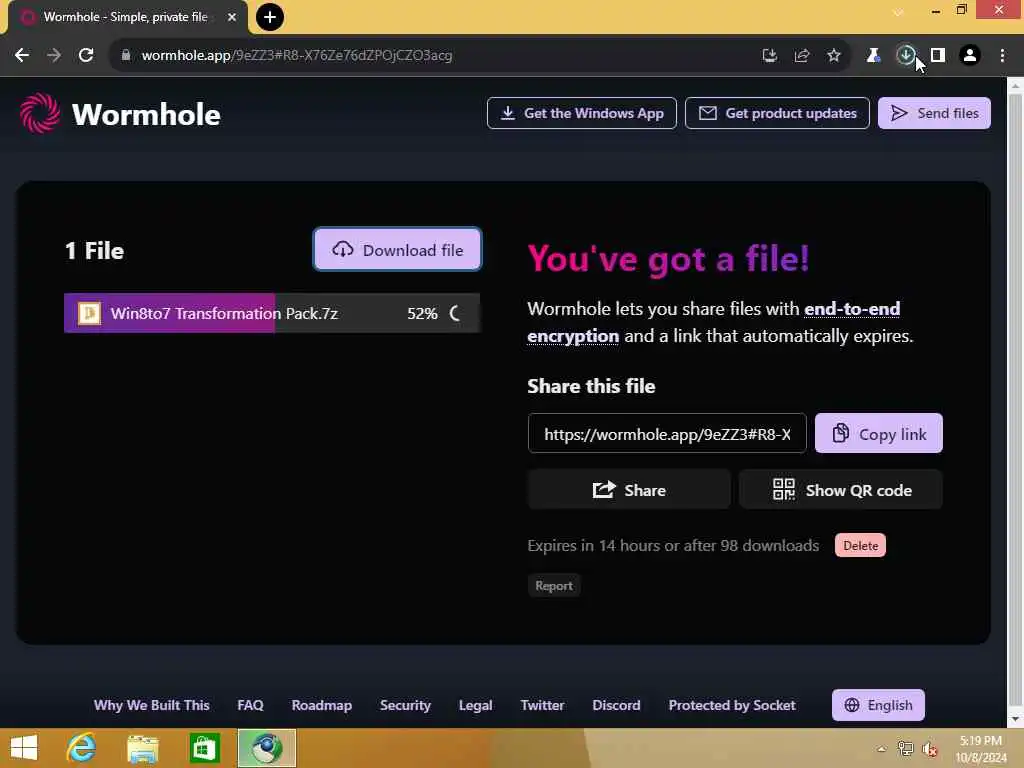Click the page vertical scrollbar
The width and height of the screenshot is (1024, 768).
[x=1016, y=402]
